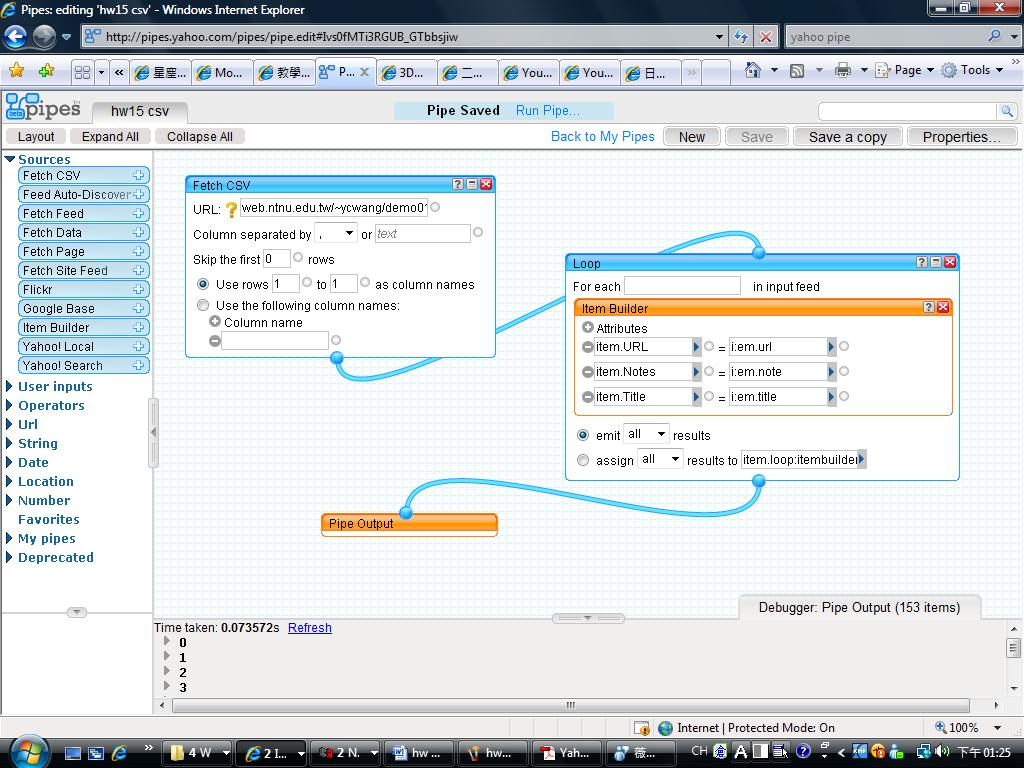Click the Collapse All button

(x=200, y=136)
